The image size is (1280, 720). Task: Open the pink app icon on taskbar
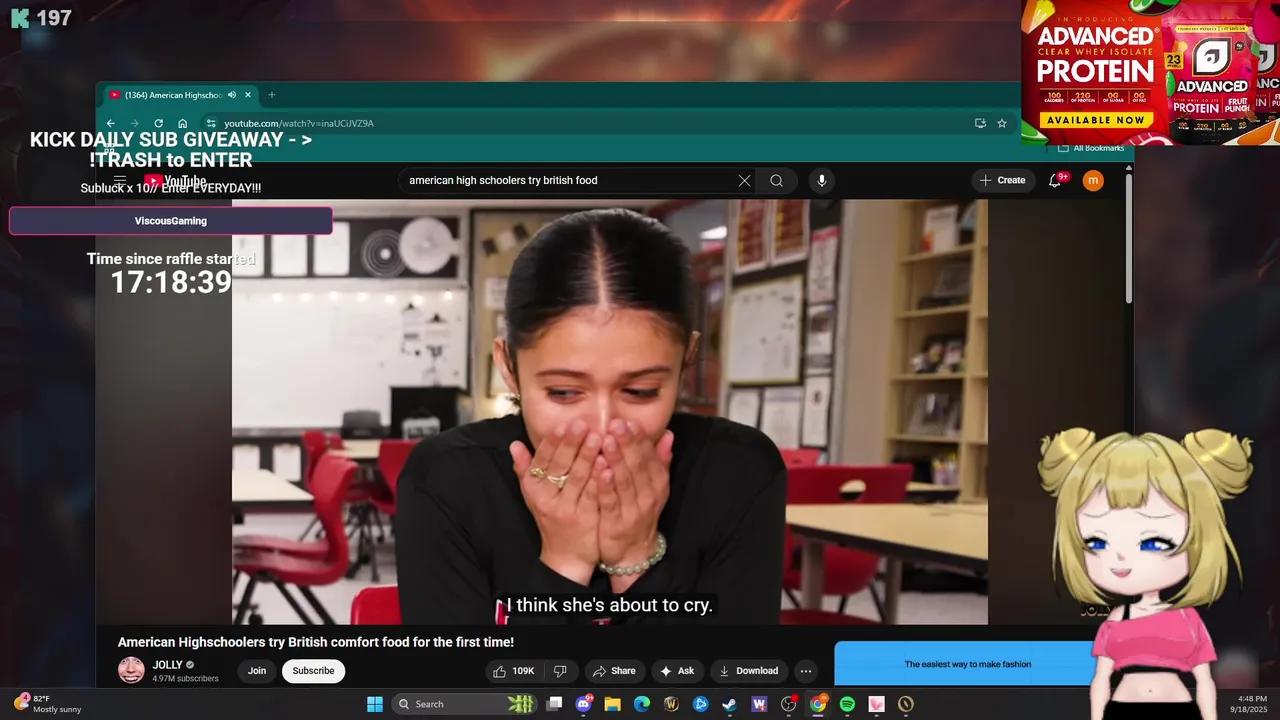877,704
